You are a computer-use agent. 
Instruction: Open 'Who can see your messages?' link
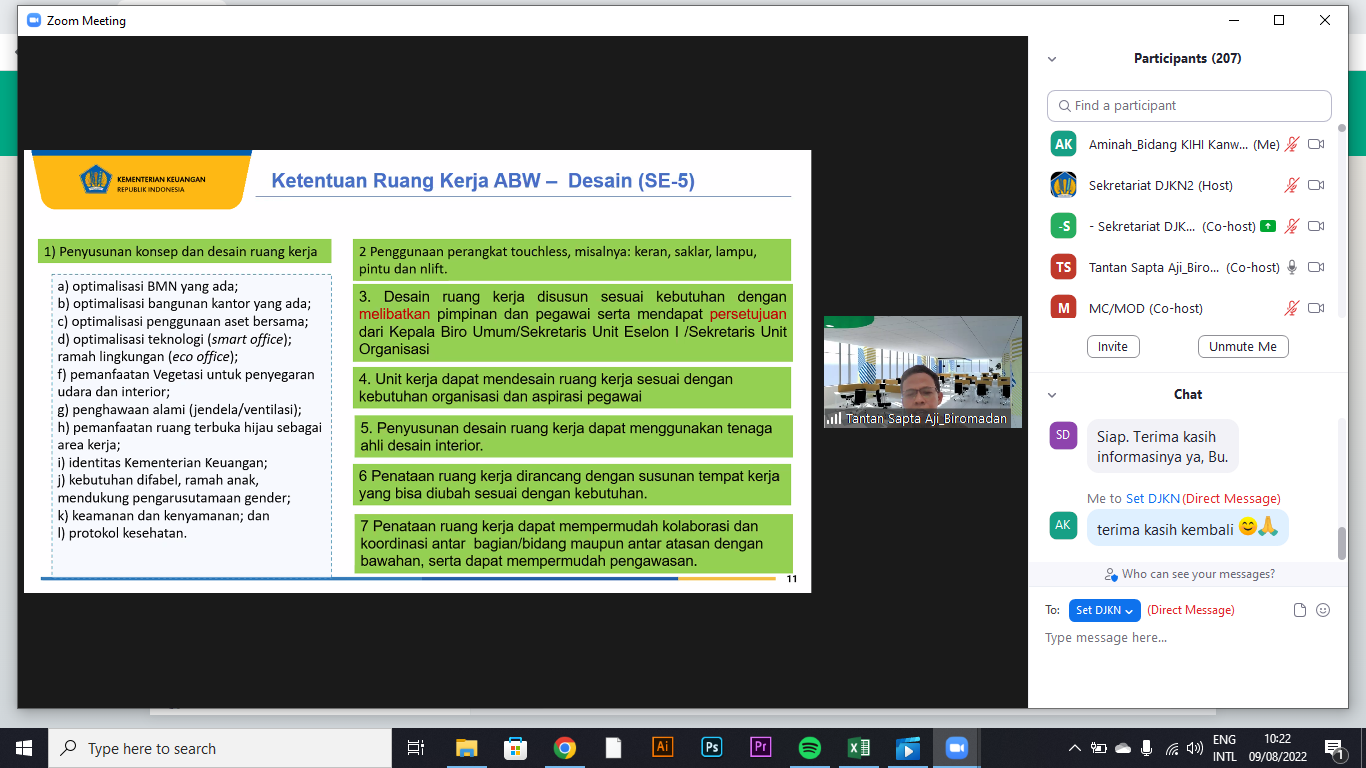[x=1198, y=574]
